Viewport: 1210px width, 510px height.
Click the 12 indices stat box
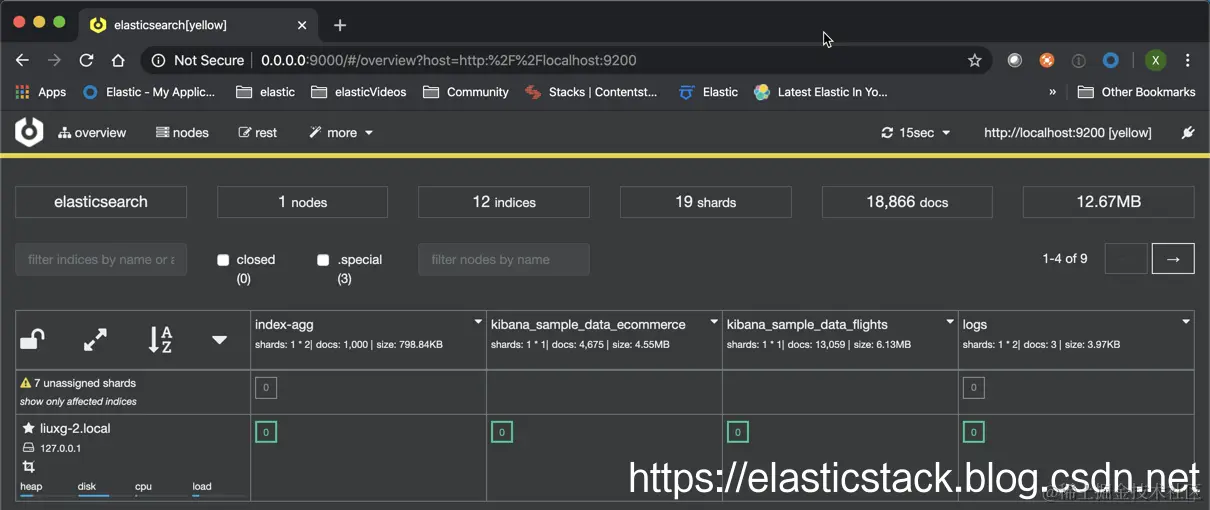pyautogui.click(x=504, y=202)
